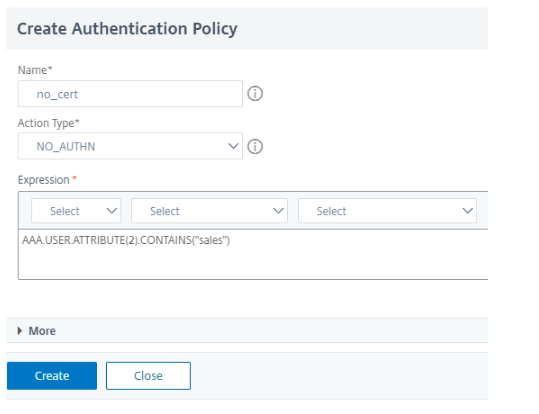Click the Name label
This screenshot has width=539, height=414.
(35, 70)
